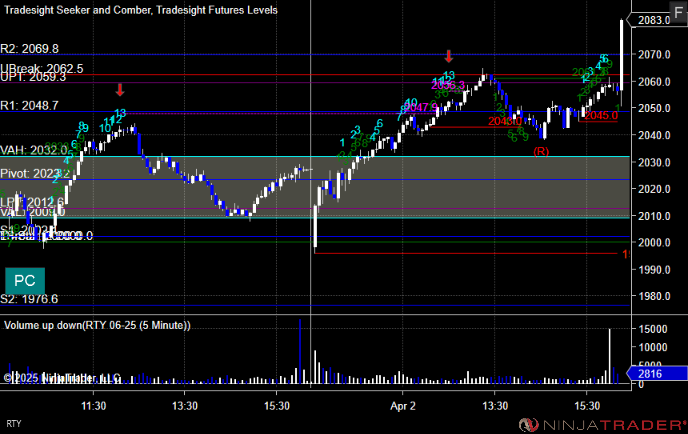Viewport: 688px width, 434px height.
Task: Click the magenta 2047.9 price label
Action: click(x=420, y=108)
